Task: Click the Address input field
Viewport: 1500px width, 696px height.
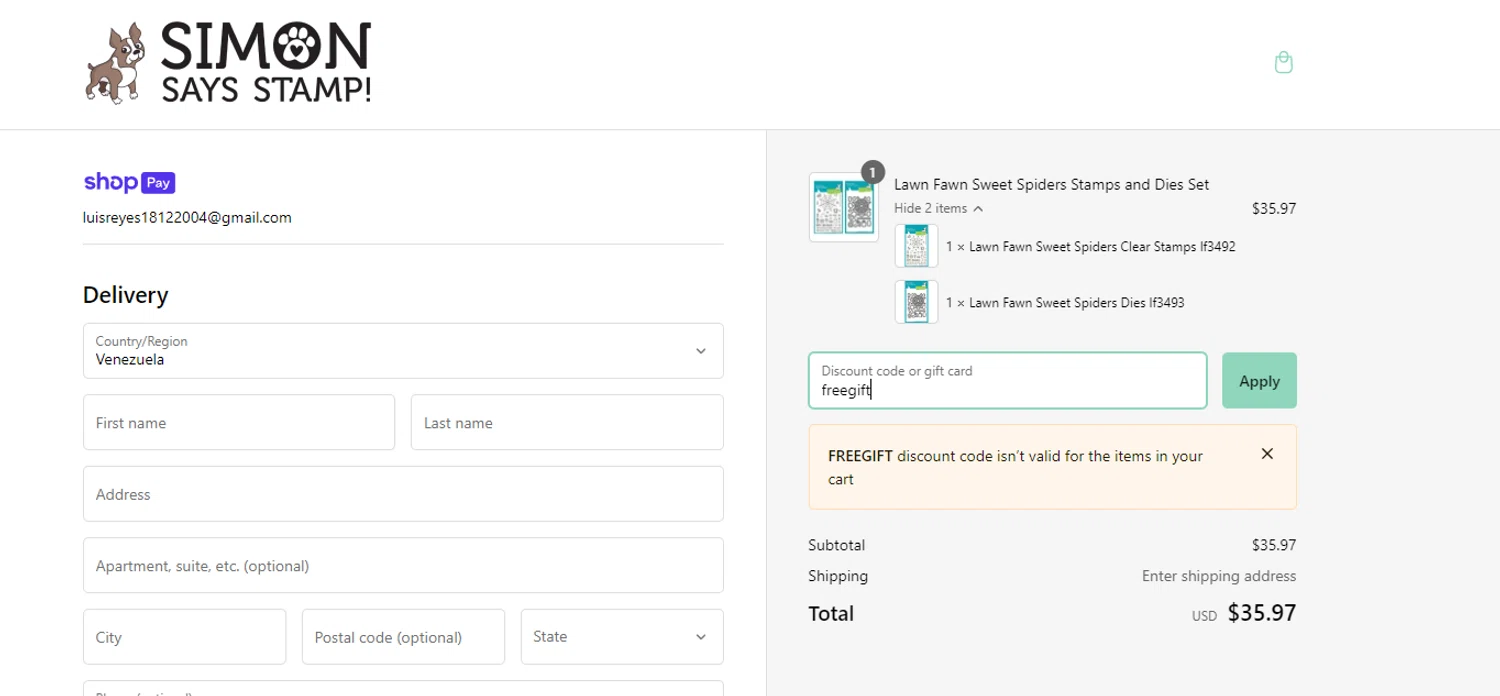Action: pyautogui.click(x=403, y=494)
